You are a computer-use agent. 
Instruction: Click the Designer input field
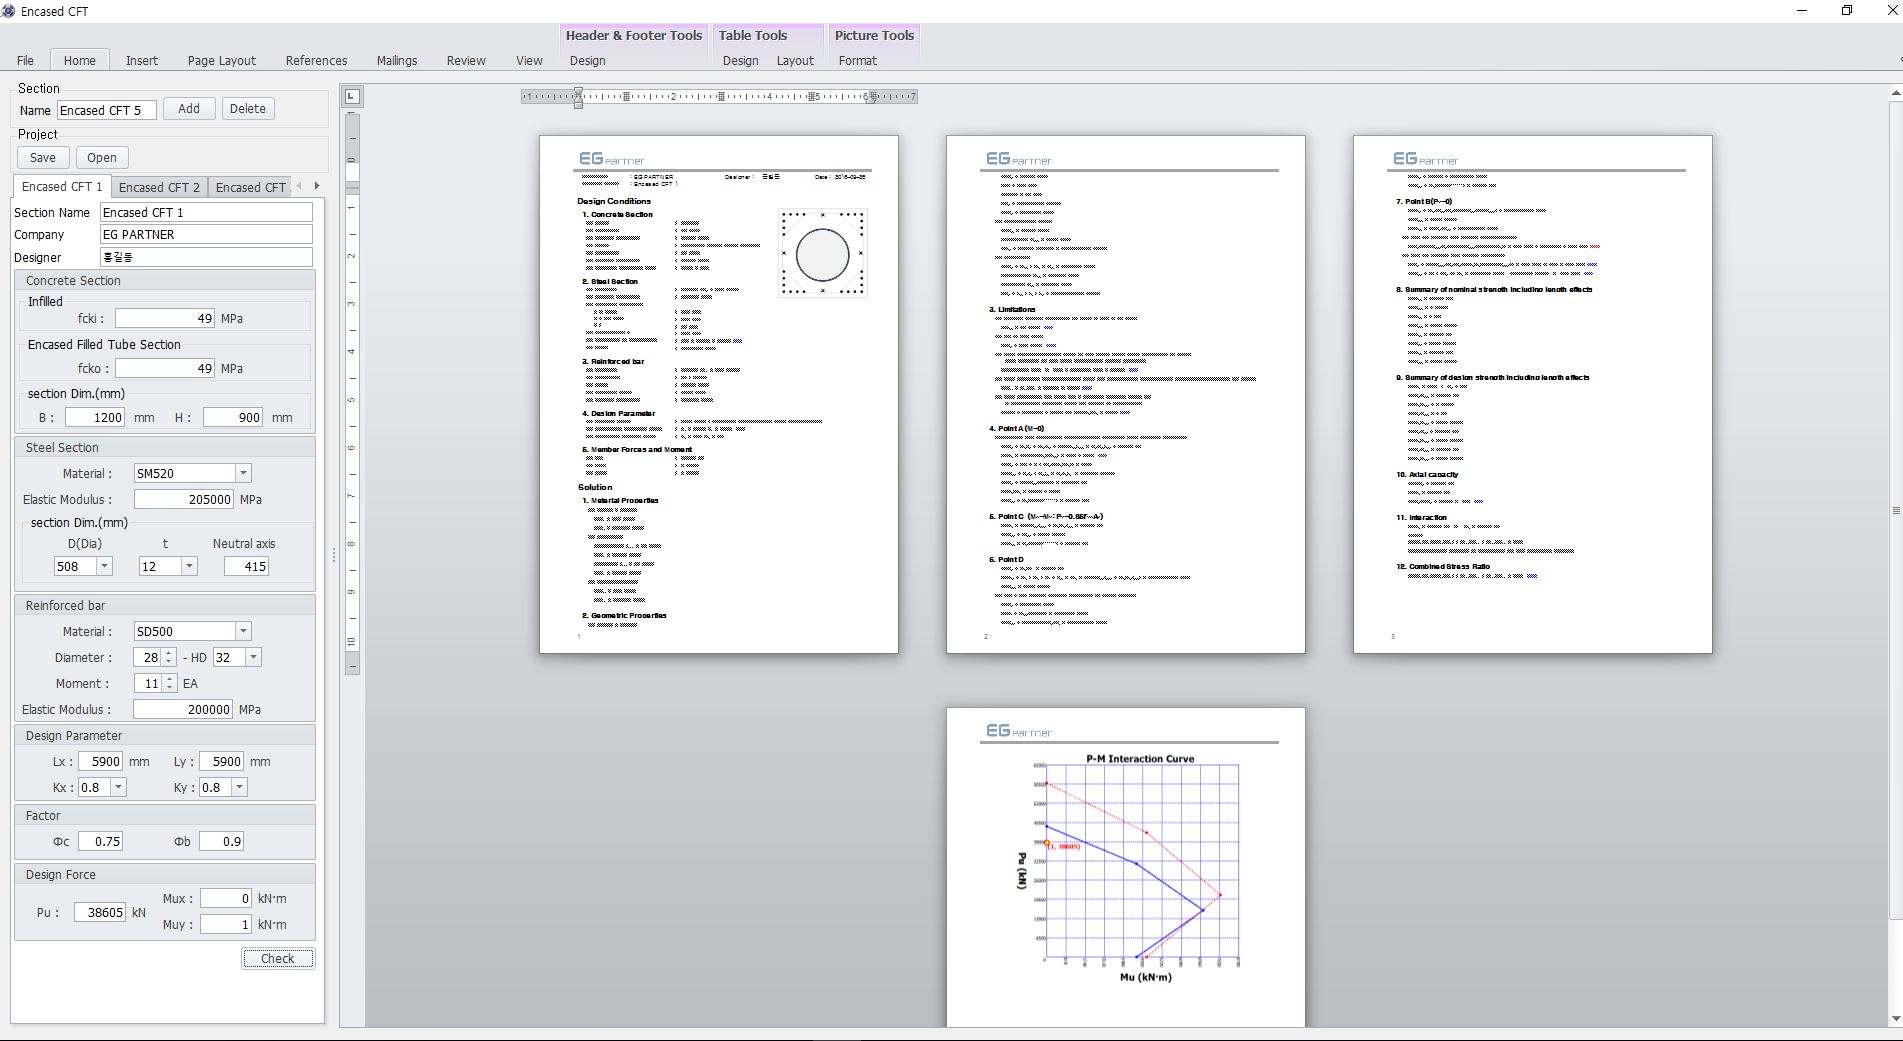point(206,257)
